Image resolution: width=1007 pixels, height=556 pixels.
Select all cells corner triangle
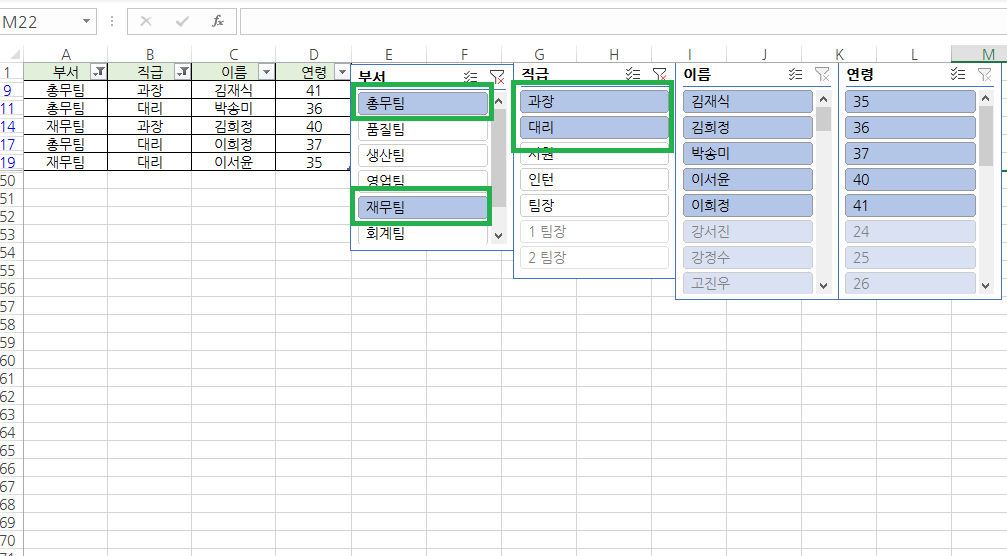coord(14,55)
